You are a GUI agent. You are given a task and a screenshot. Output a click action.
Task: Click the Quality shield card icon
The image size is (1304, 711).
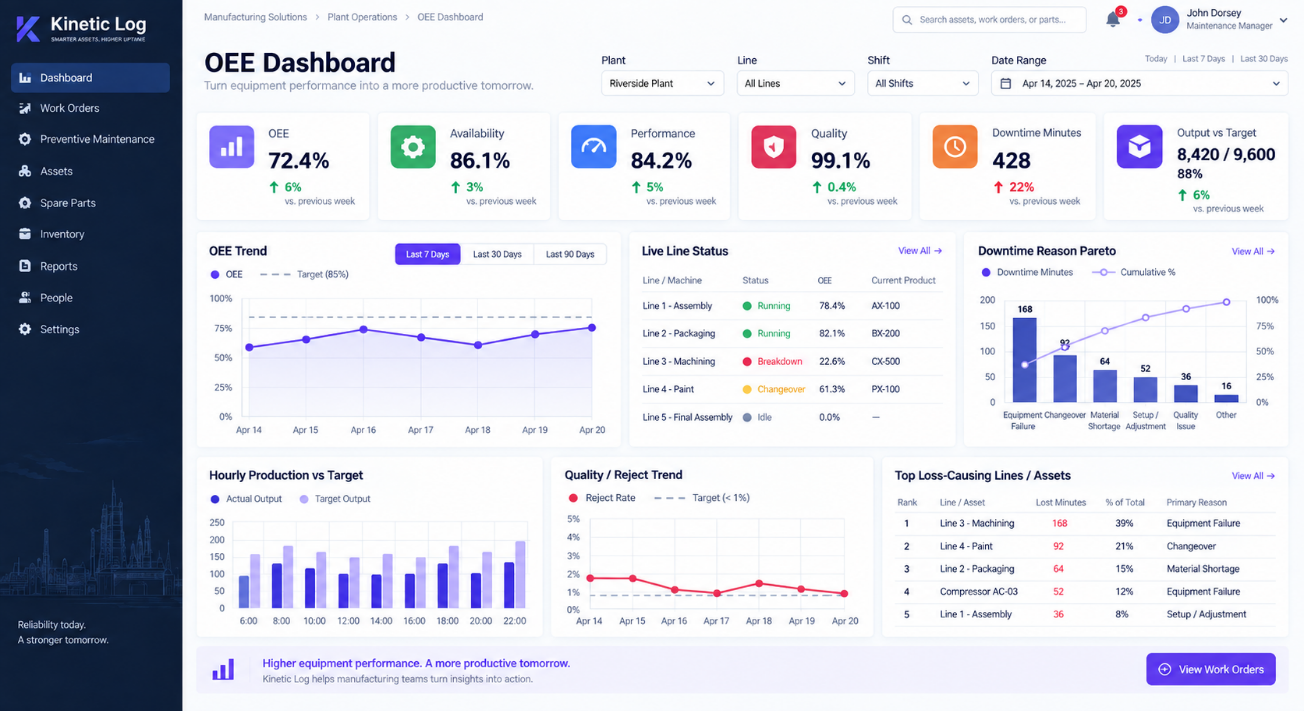774,146
